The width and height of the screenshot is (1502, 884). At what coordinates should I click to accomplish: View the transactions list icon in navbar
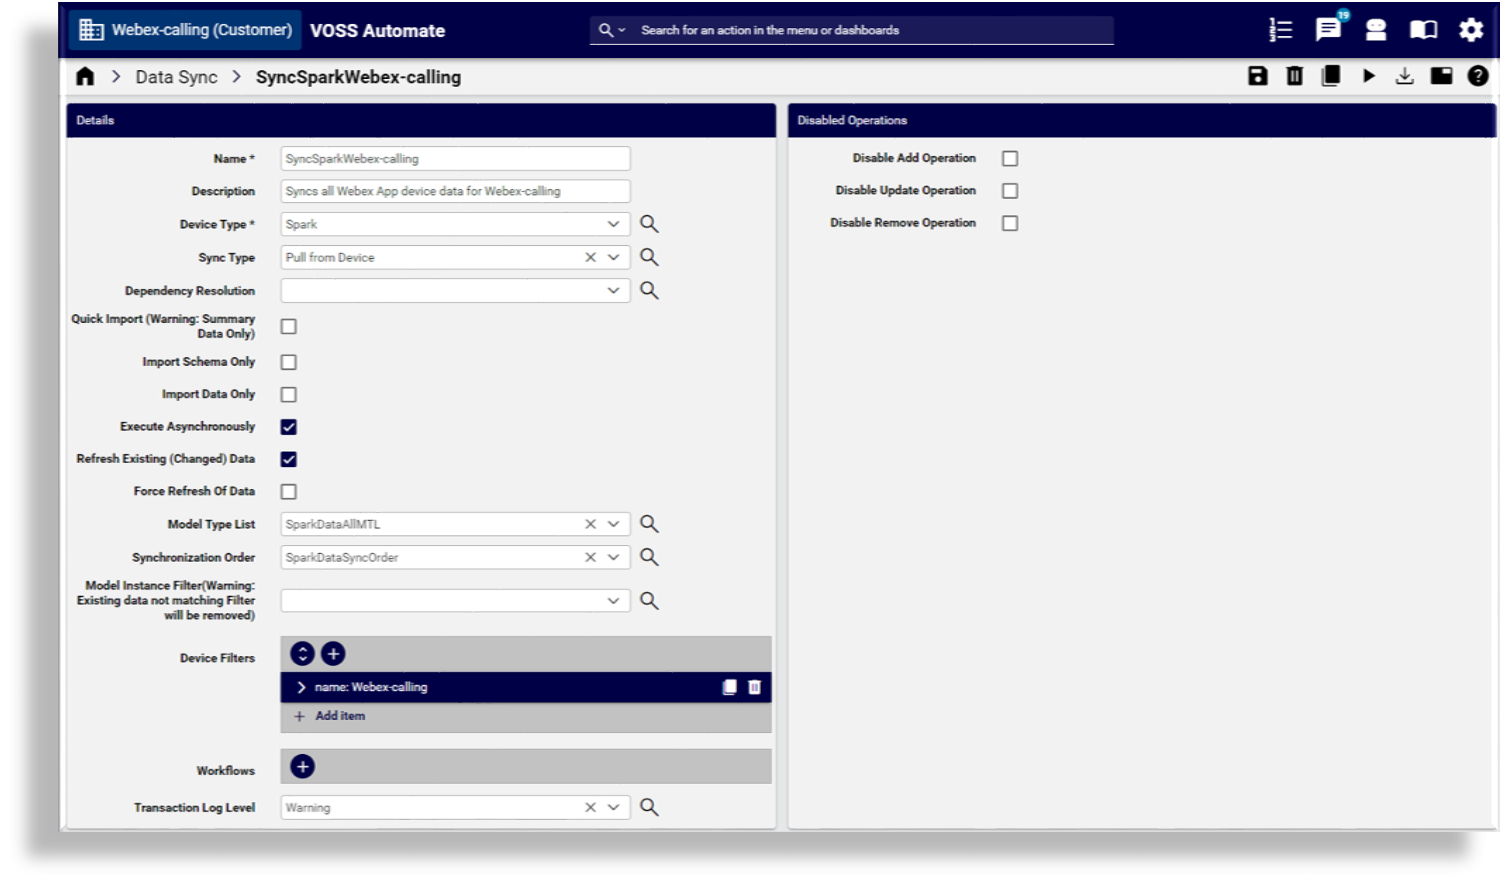coord(1281,30)
